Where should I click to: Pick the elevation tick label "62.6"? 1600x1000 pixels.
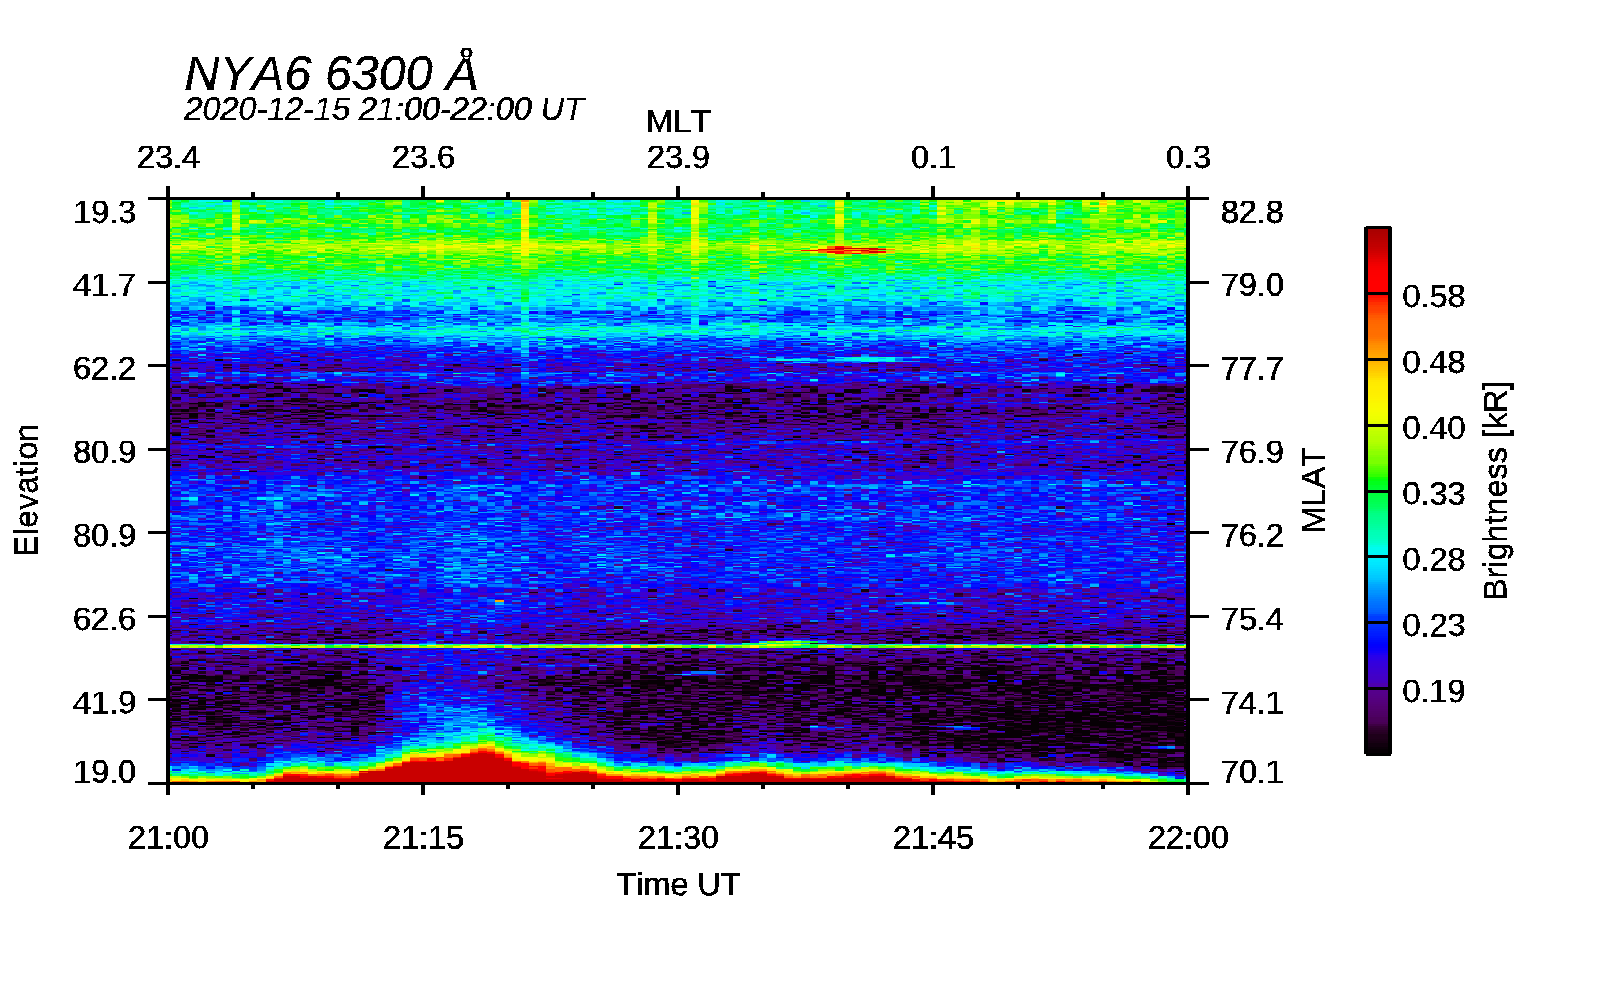104,619
